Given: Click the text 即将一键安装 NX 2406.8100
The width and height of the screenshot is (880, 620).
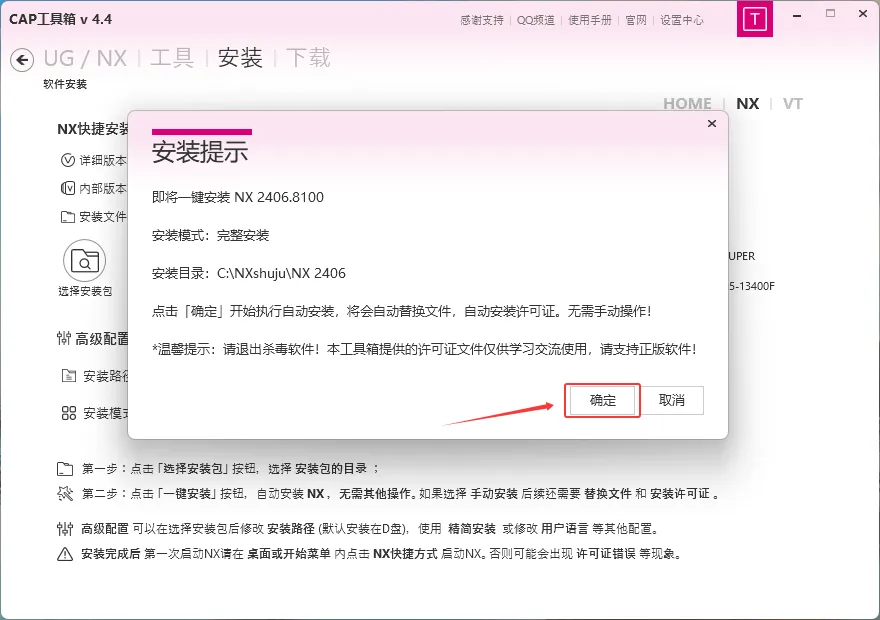Looking at the screenshot, I should coord(237,198).
